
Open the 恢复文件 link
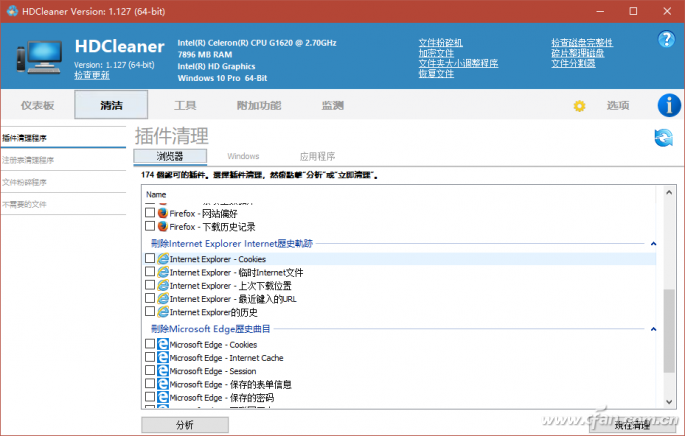coord(436,74)
